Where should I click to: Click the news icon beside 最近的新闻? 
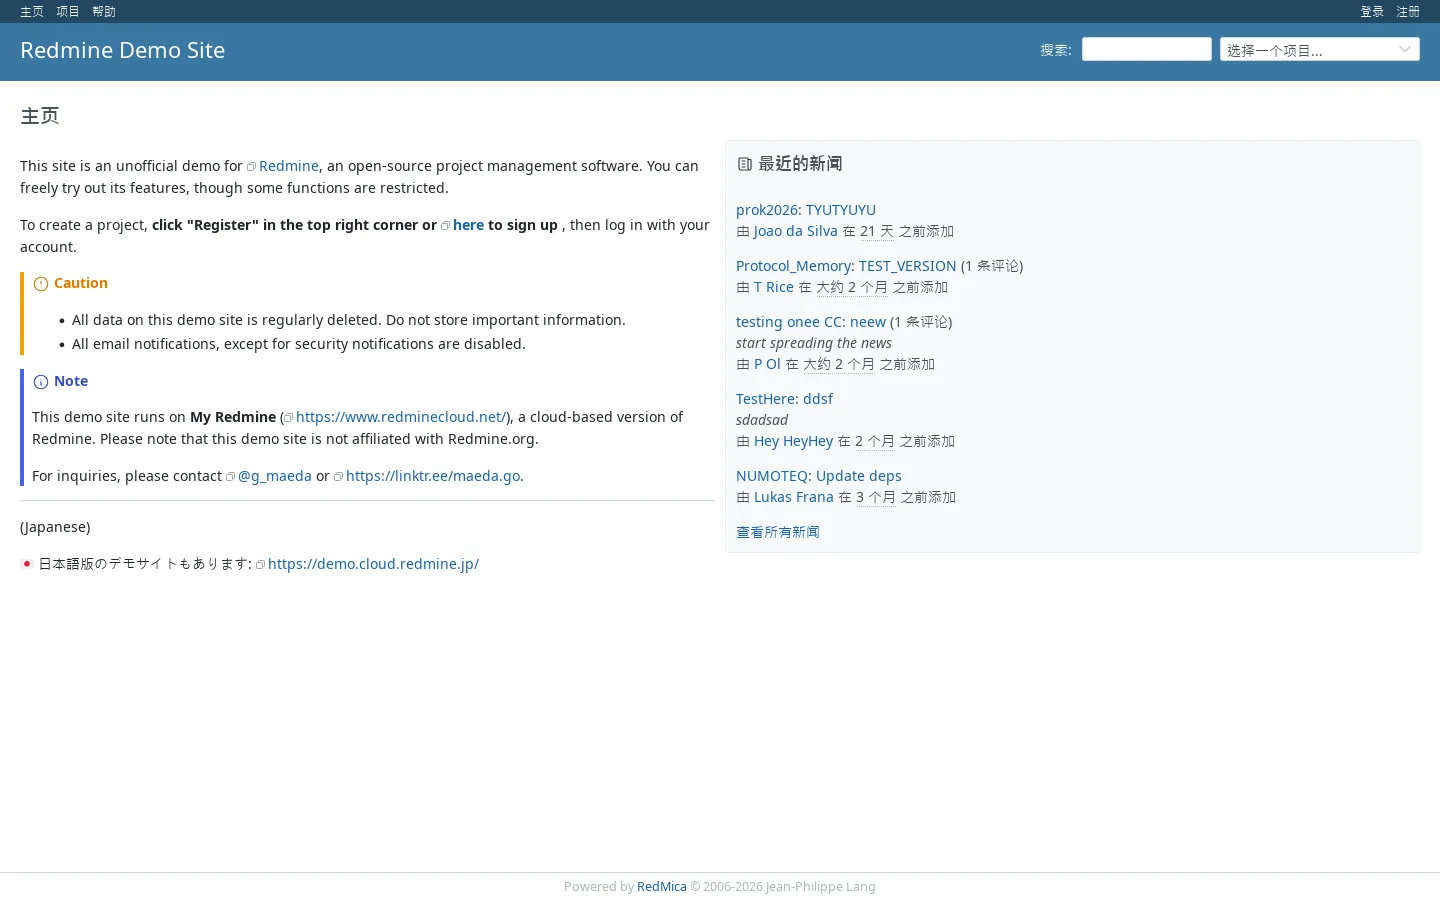tap(744, 164)
